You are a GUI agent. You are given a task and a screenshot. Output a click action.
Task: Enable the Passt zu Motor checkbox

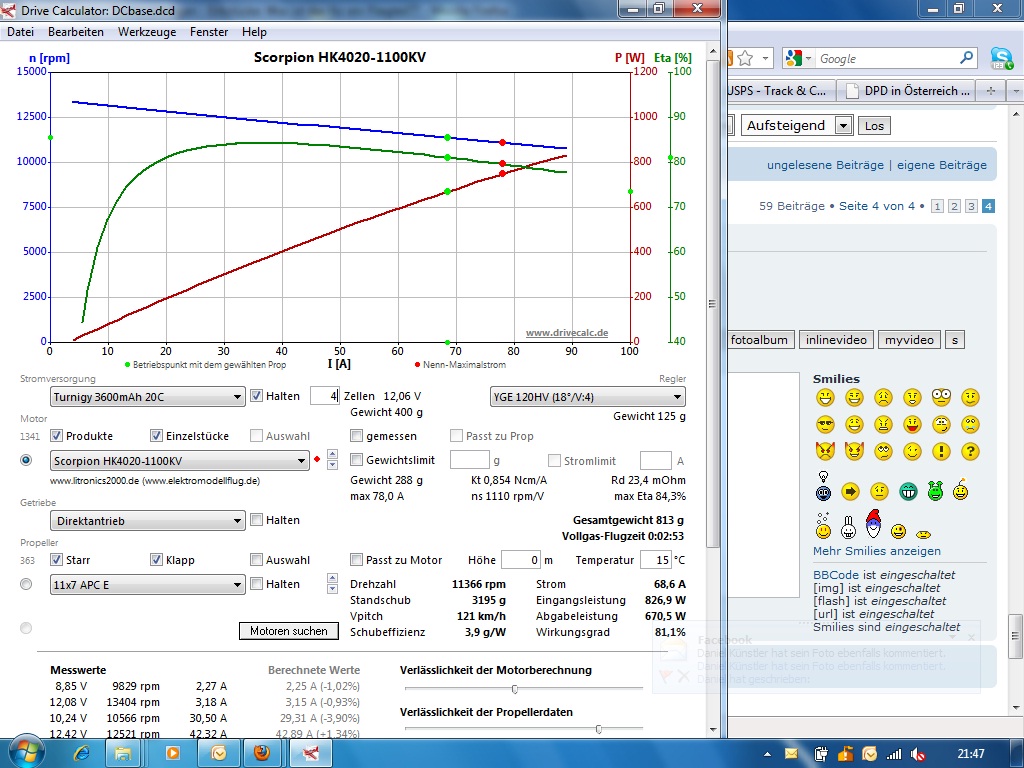point(357,560)
